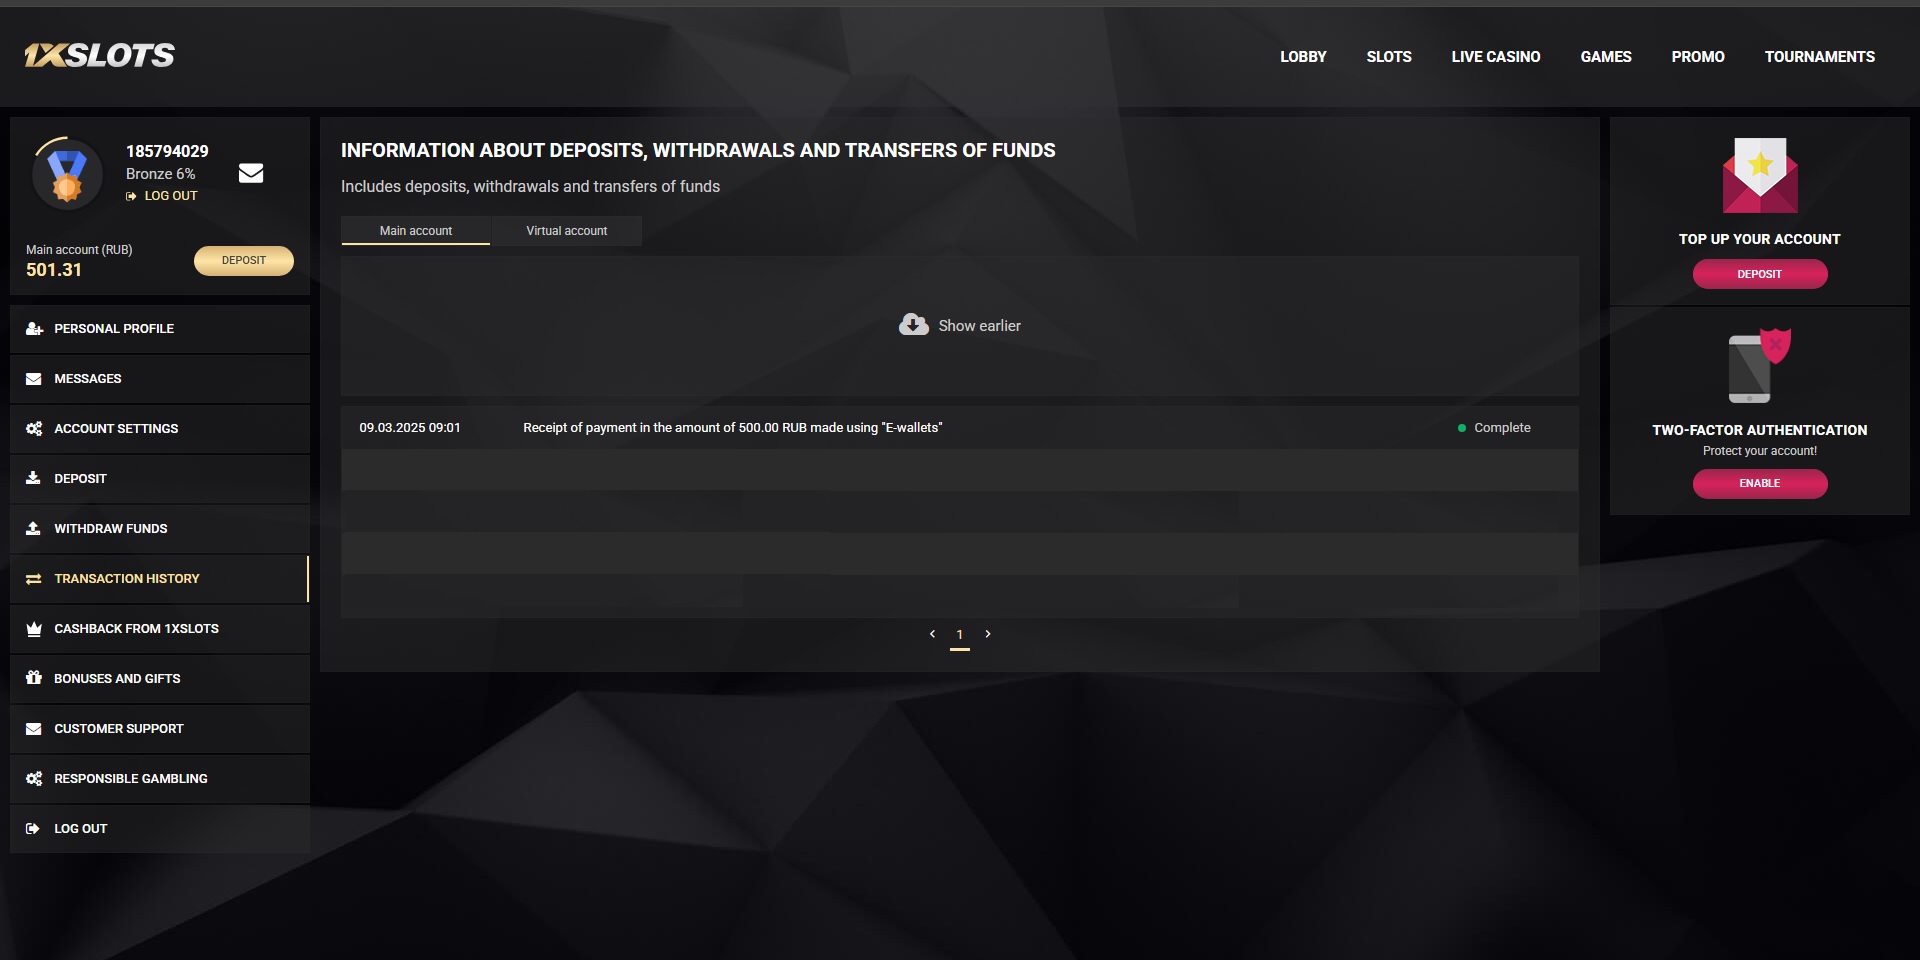Click the green Complete status dot
The width and height of the screenshot is (1920, 960).
(x=1462, y=428)
